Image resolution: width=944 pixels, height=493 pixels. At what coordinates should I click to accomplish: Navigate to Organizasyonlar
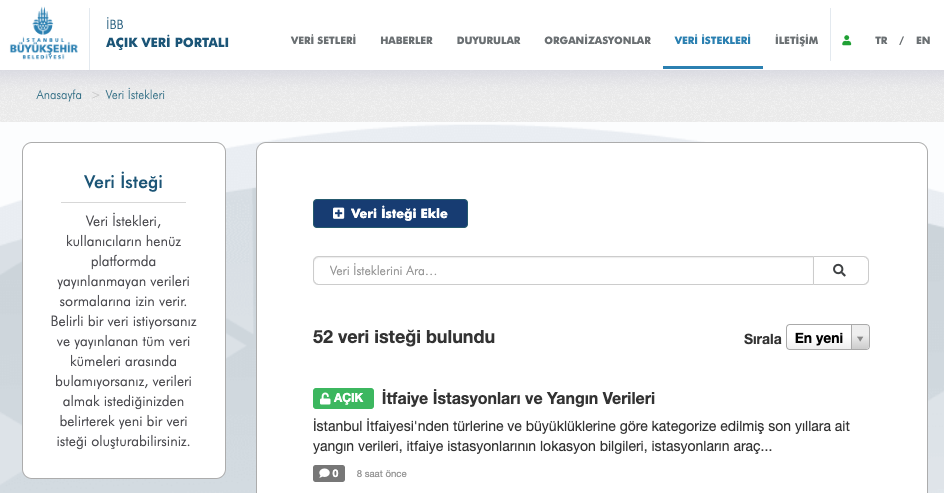(x=598, y=40)
